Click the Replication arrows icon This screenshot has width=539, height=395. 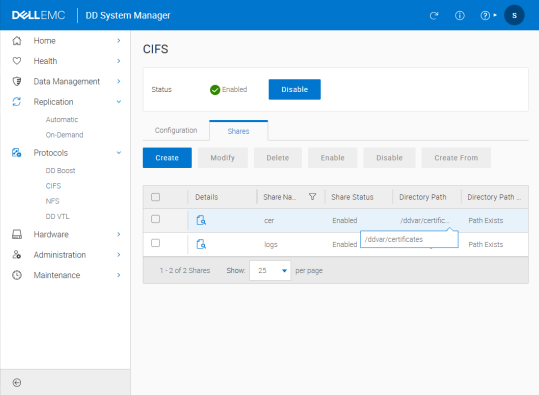[x=17, y=102]
